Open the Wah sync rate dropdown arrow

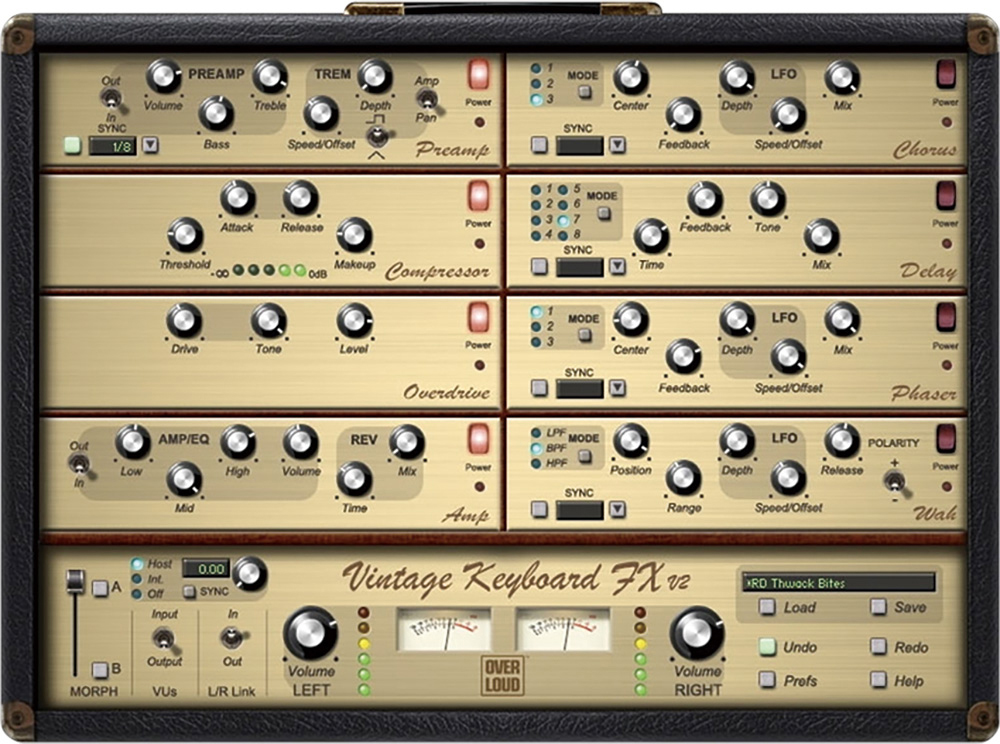[x=617, y=509]
